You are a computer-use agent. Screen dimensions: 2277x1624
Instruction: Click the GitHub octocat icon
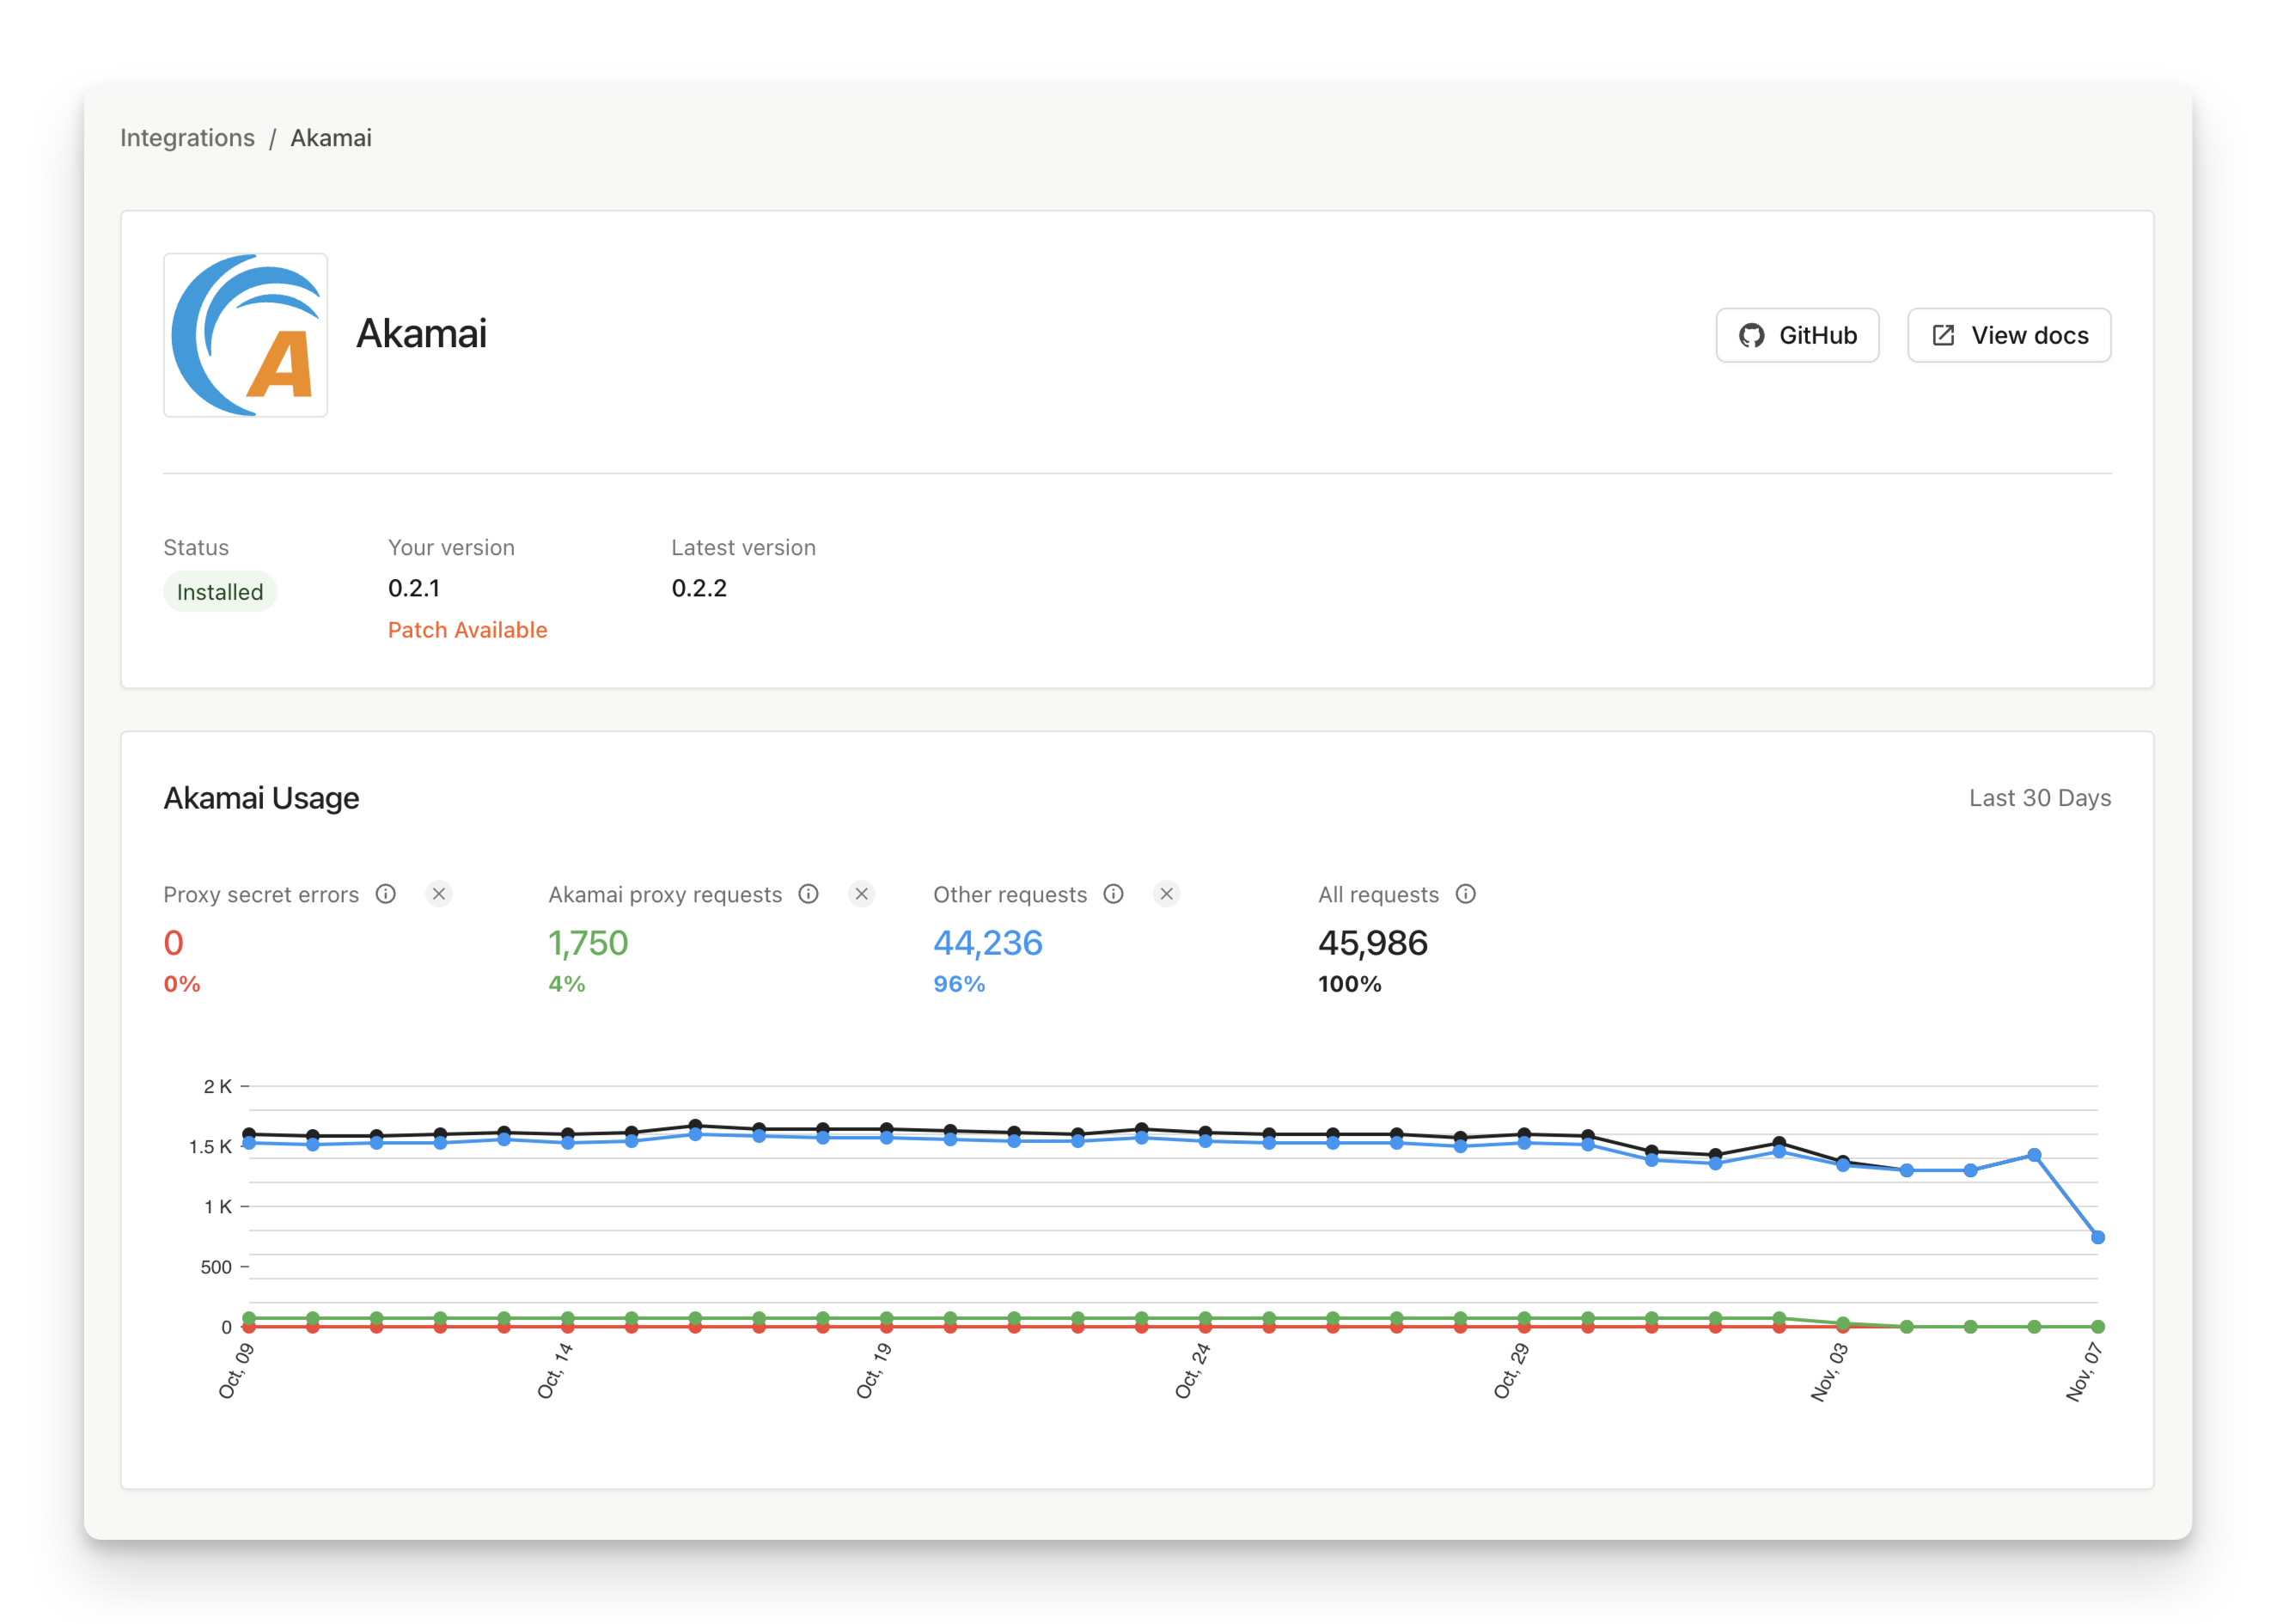point(1751,336)
